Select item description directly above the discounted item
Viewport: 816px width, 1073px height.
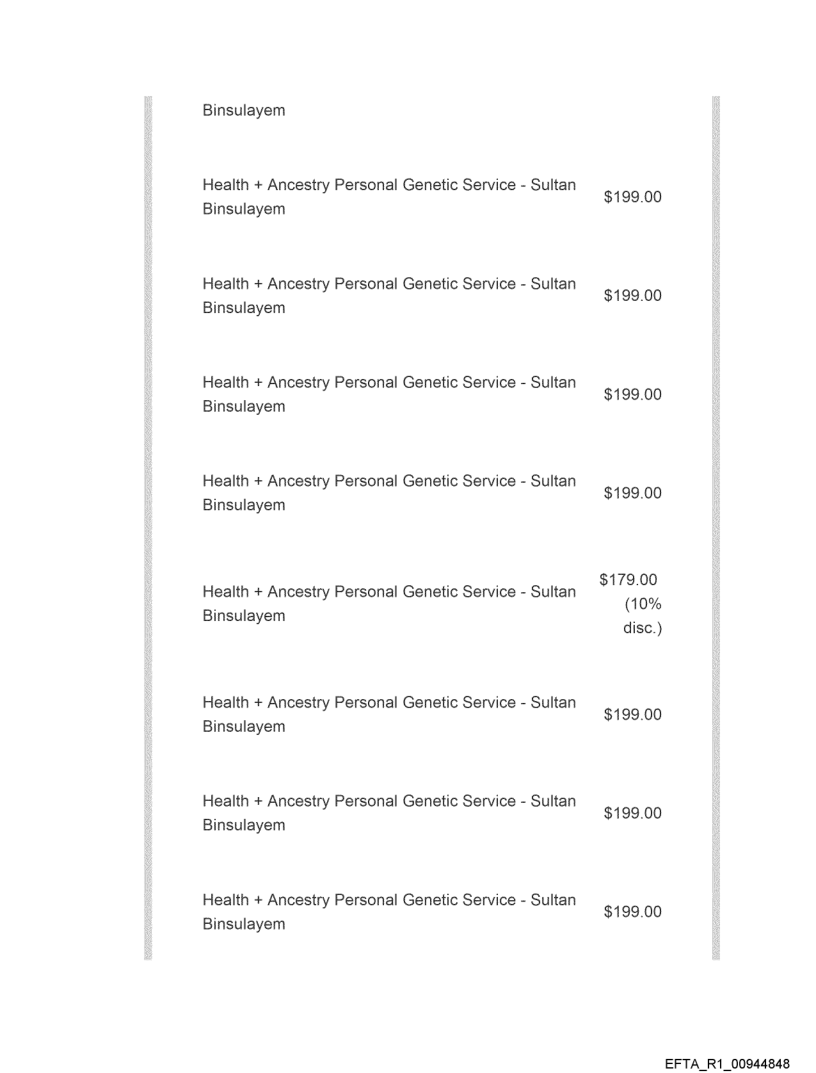pos(388,493)
